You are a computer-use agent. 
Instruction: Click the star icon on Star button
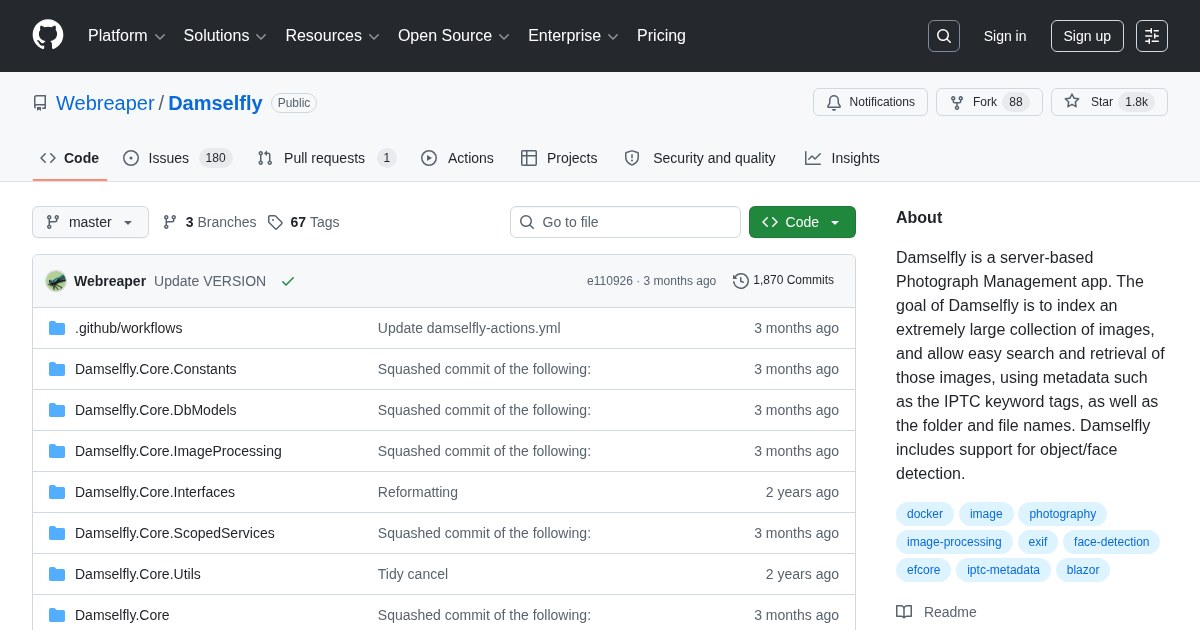coord(1072,102)
